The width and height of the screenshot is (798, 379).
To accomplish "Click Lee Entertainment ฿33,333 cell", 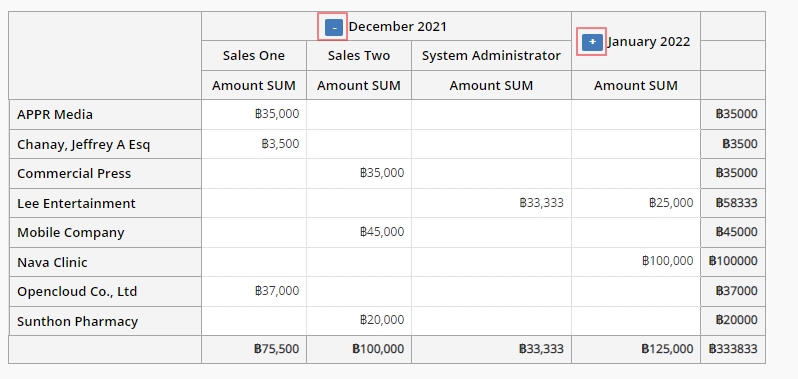I will [x=491, y=203].
